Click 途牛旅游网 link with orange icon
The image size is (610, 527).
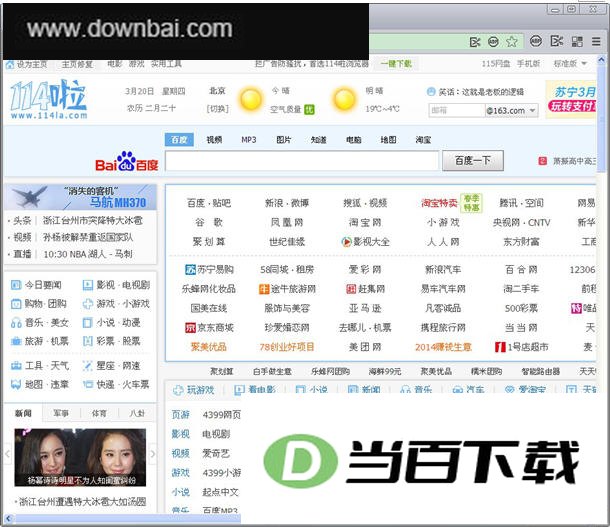[287, 289]
